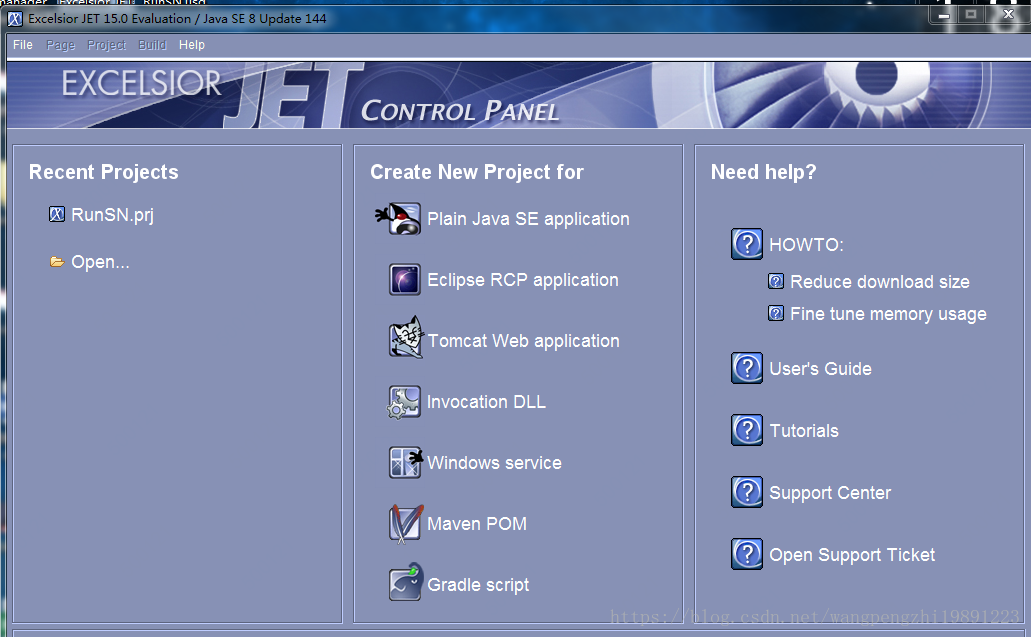This screenshot has width=1031, height=637.
Task: Create a Windows service project
Action: (x=494, y=463)
